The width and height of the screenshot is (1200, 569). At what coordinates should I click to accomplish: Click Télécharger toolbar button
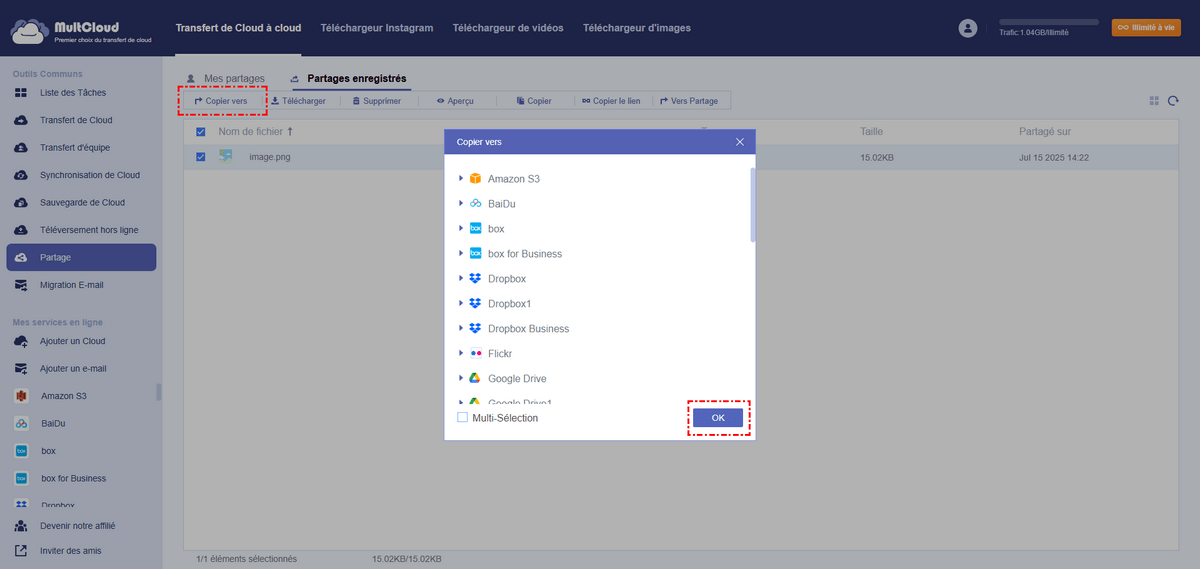(299, 101)
